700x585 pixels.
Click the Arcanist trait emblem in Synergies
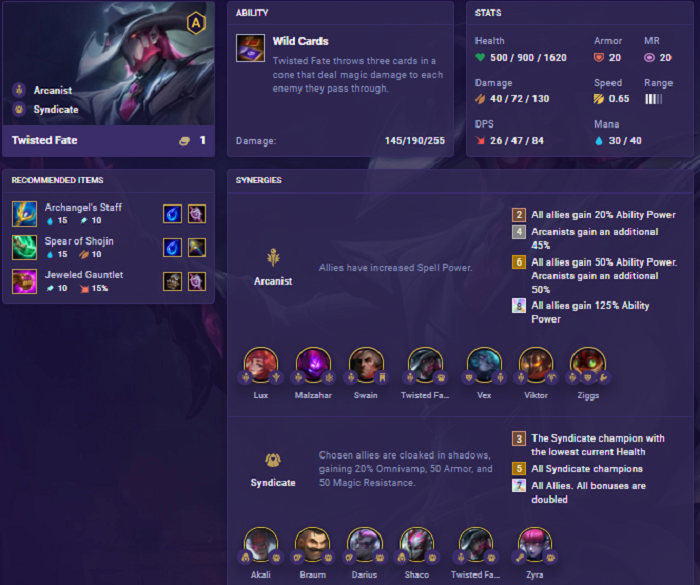click(x=273, y=258)
